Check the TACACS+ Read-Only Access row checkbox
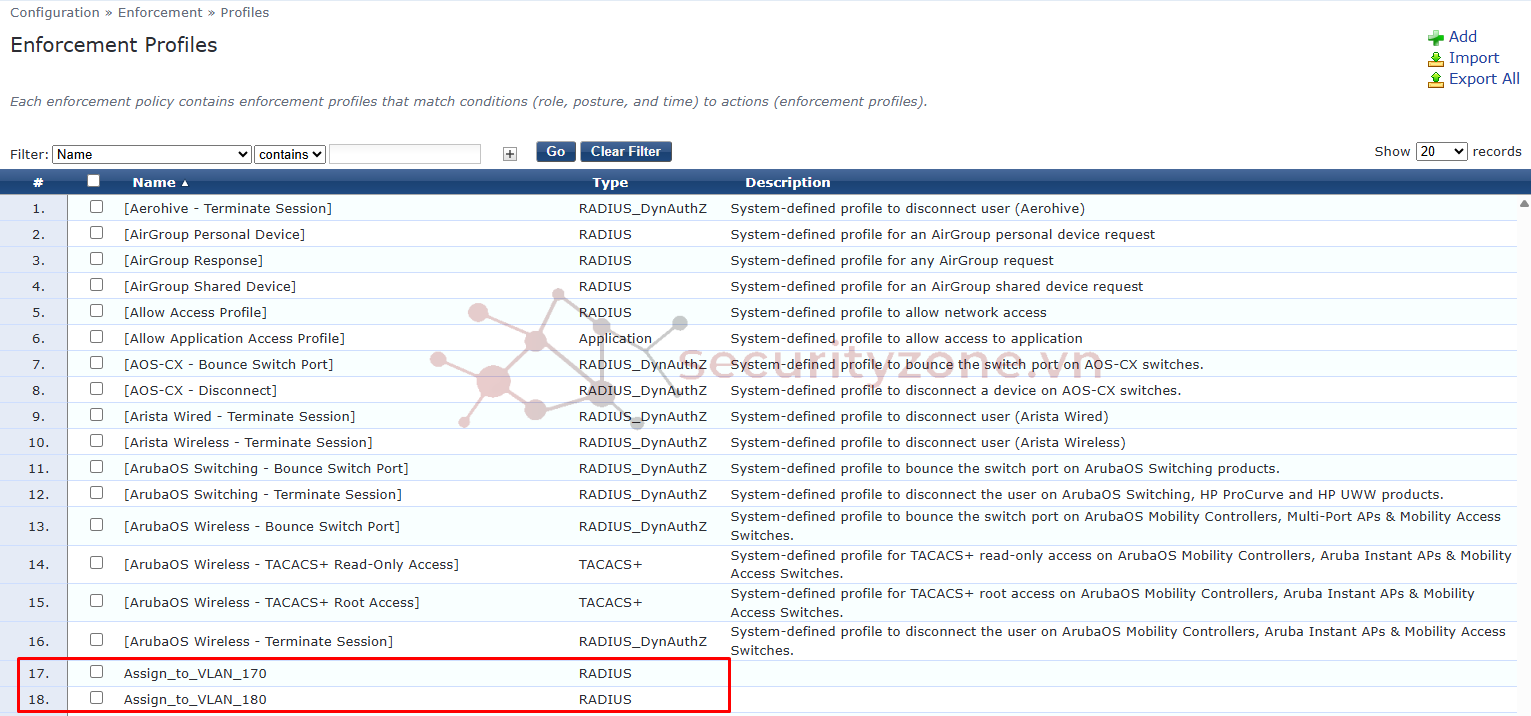This screenshot has width=1531, height=716. (x=96, y=563)
